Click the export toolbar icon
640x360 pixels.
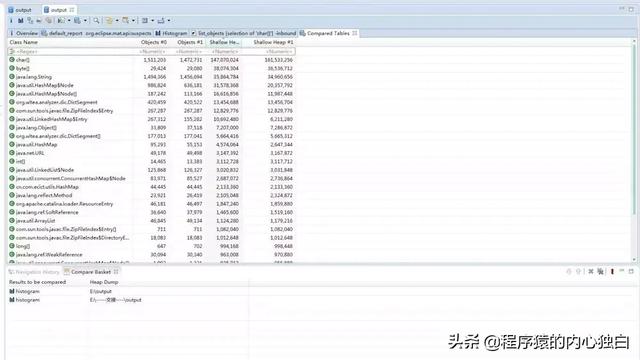point(144,20)
